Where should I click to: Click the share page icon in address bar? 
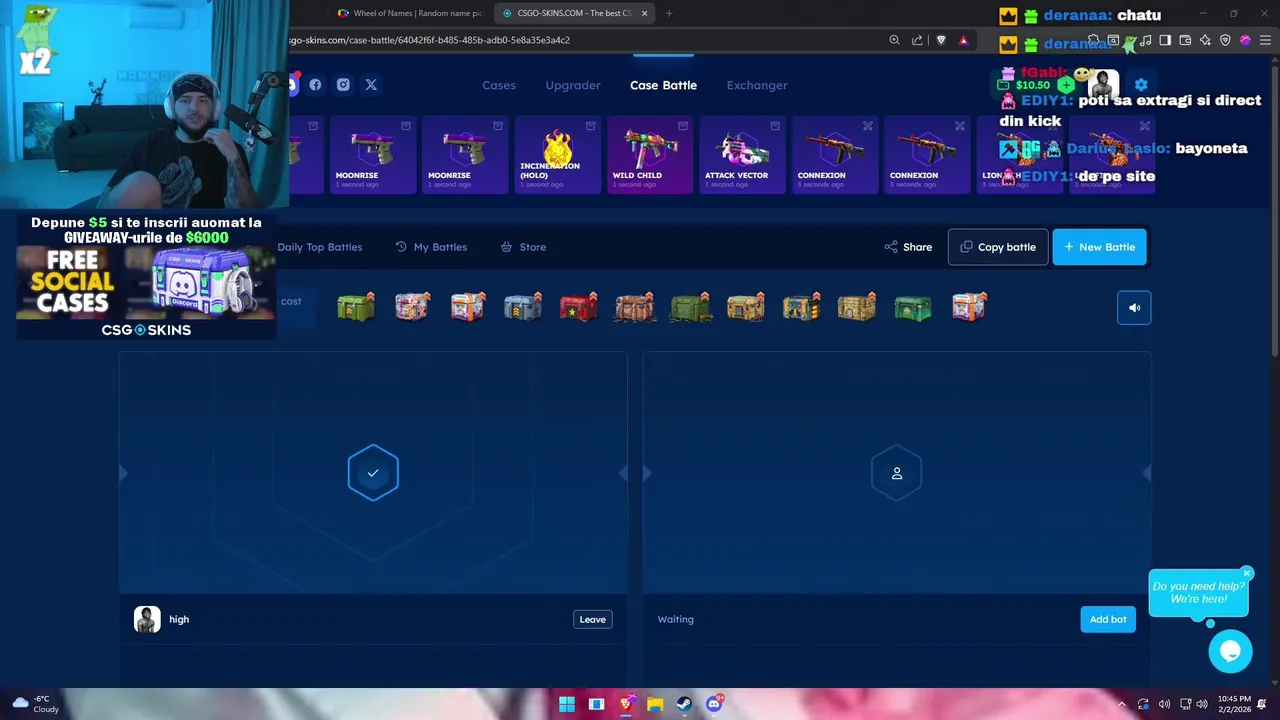click(917, 40)
